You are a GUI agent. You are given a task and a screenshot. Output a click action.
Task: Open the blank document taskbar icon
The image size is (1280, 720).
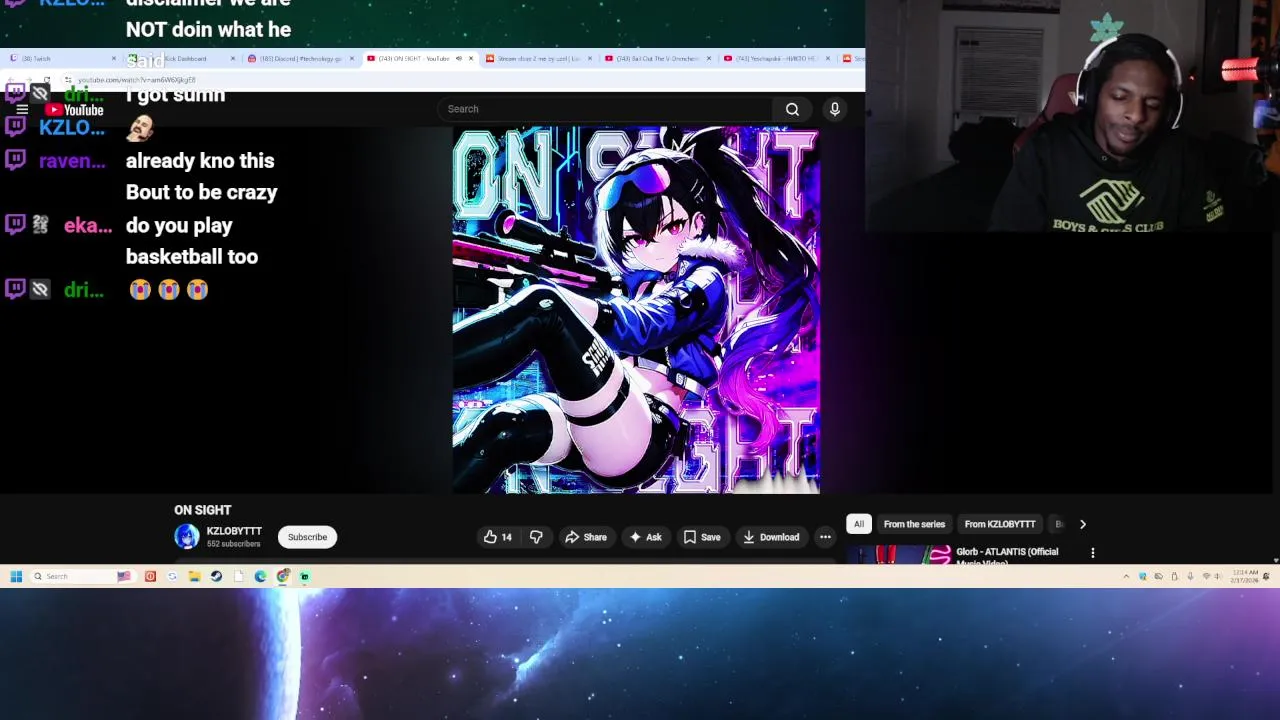(238, 576)
